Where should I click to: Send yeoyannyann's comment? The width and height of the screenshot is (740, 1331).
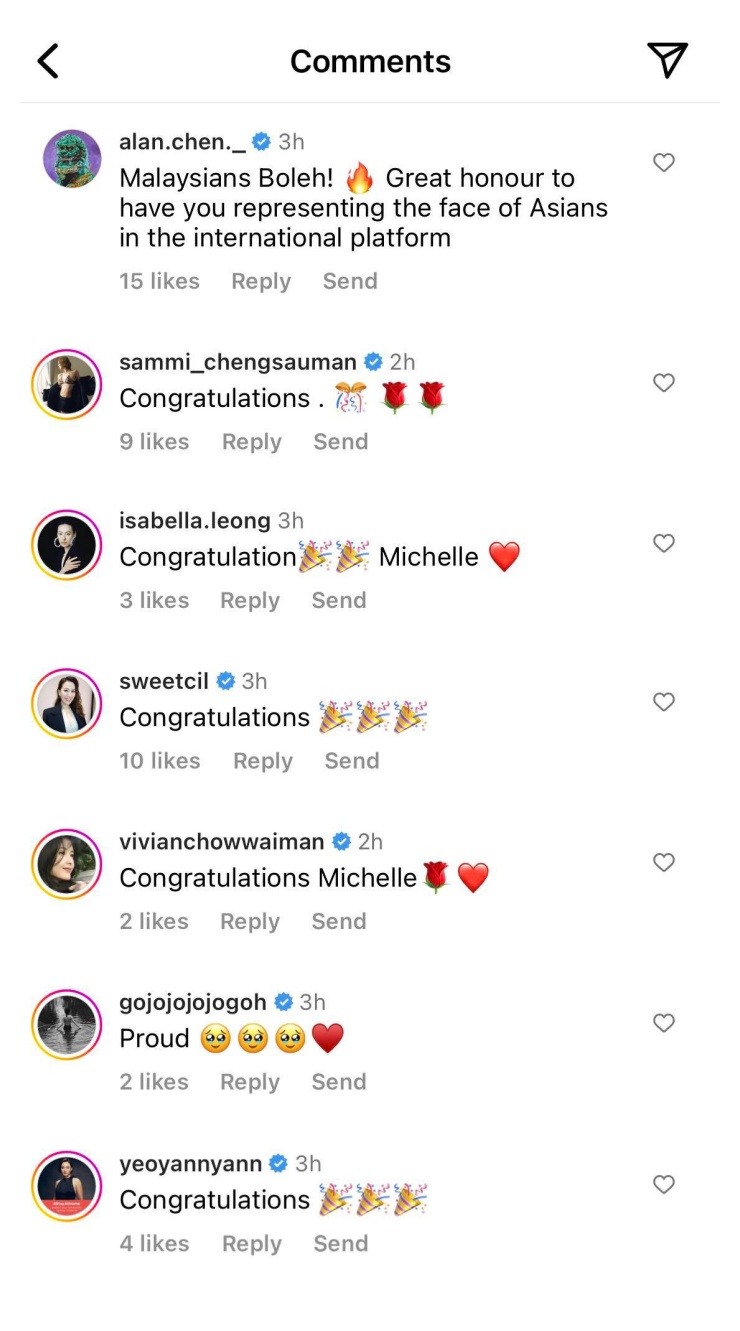[341, 1243]
